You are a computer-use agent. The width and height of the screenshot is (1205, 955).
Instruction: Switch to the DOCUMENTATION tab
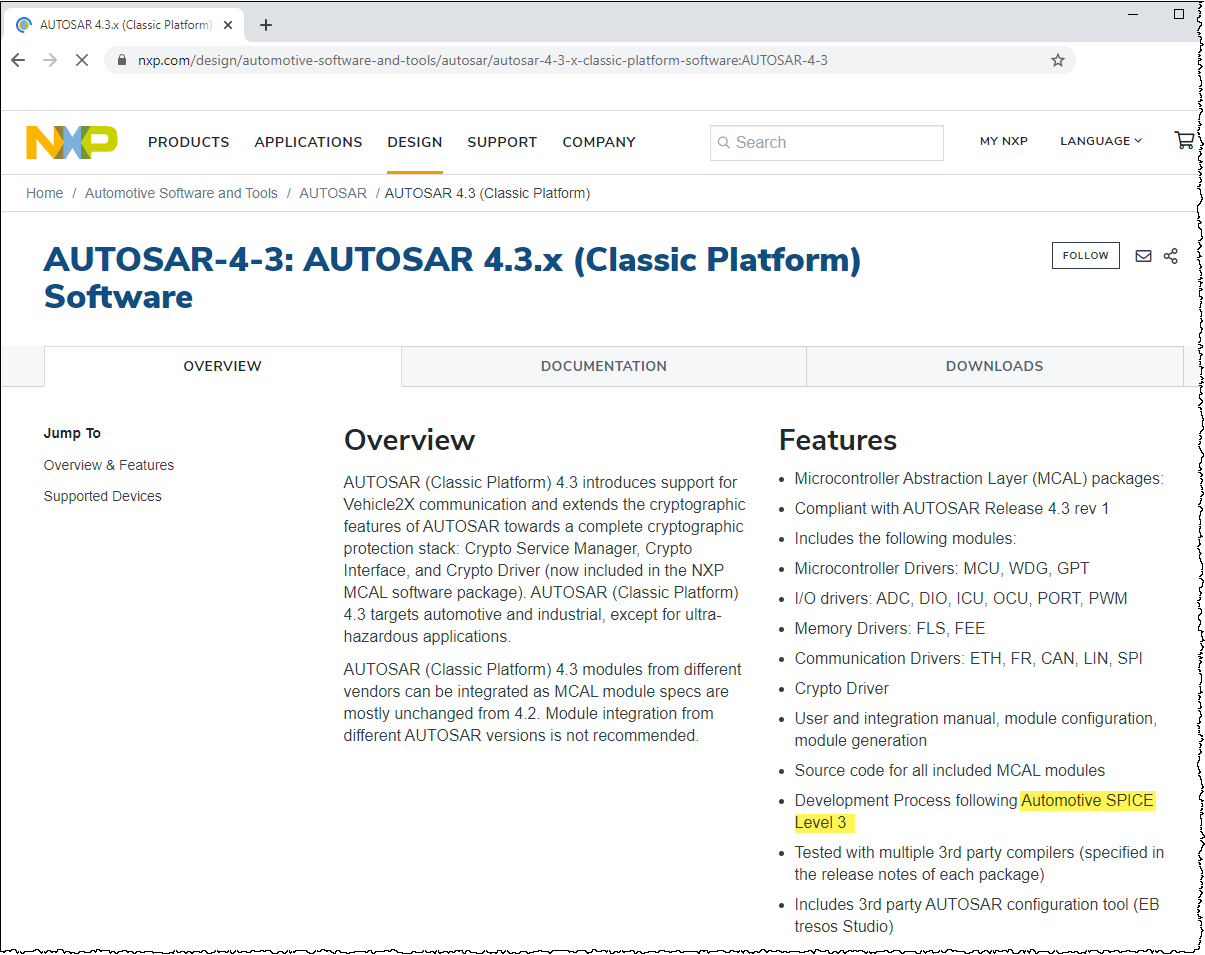tap(603, 366)
